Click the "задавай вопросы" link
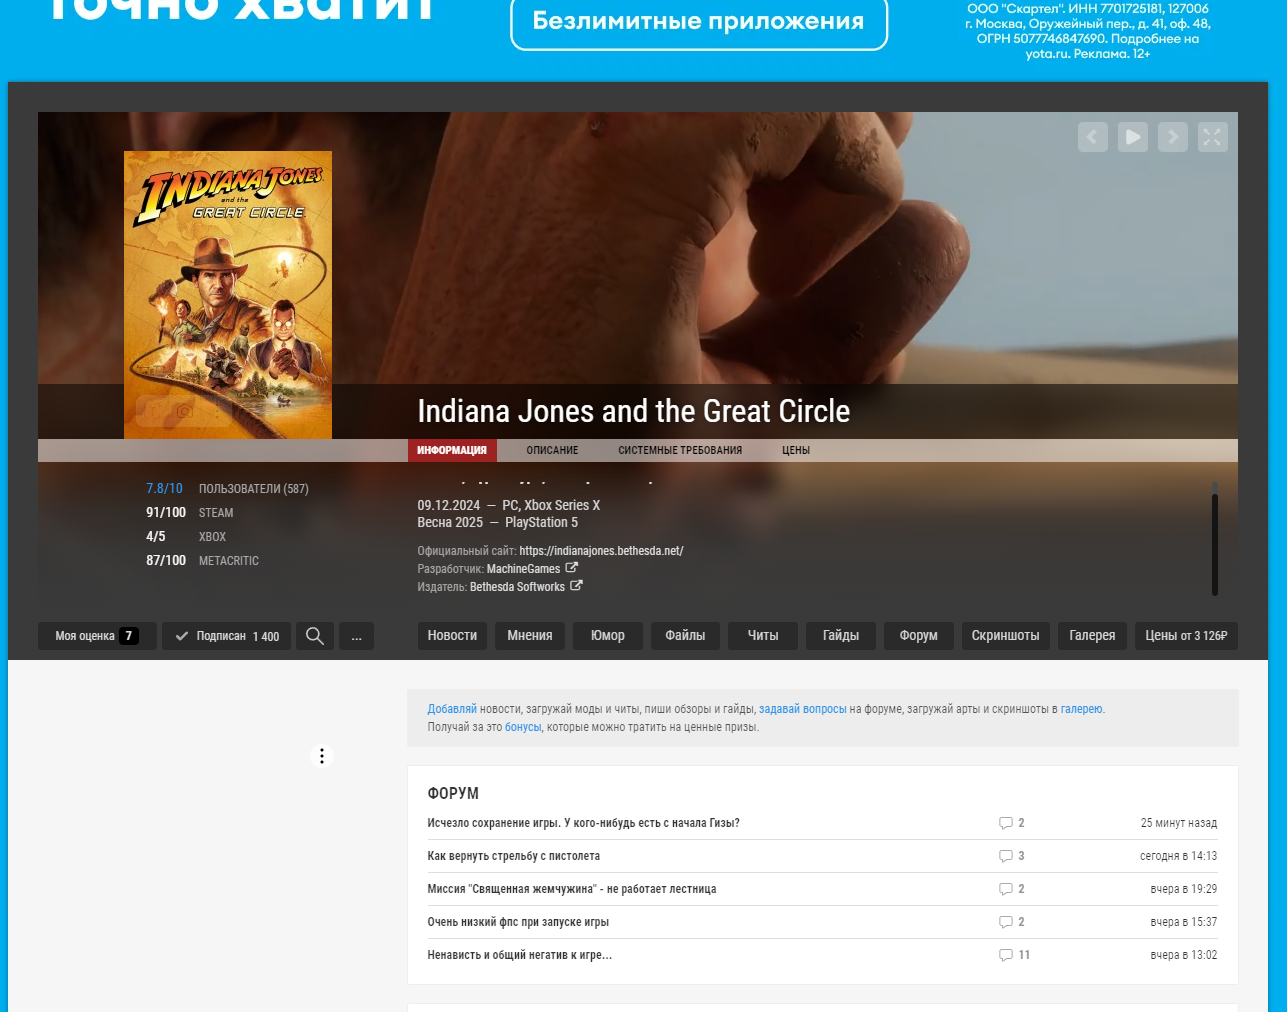Screen dimensions: 1287x1012 803,709
